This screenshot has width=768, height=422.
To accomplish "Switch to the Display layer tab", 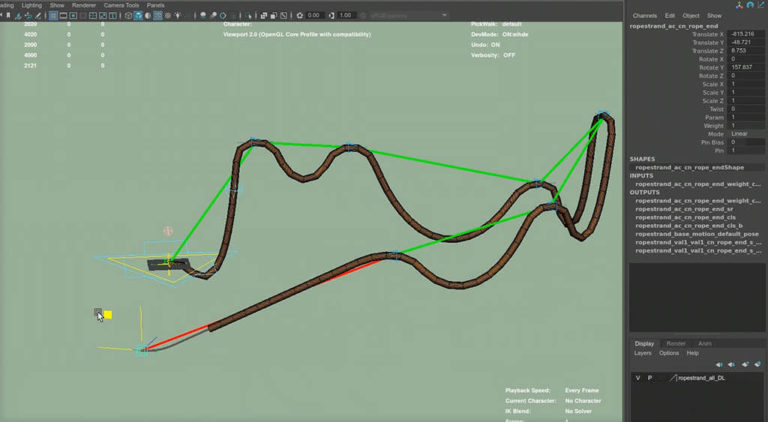I will pos(644,344).
